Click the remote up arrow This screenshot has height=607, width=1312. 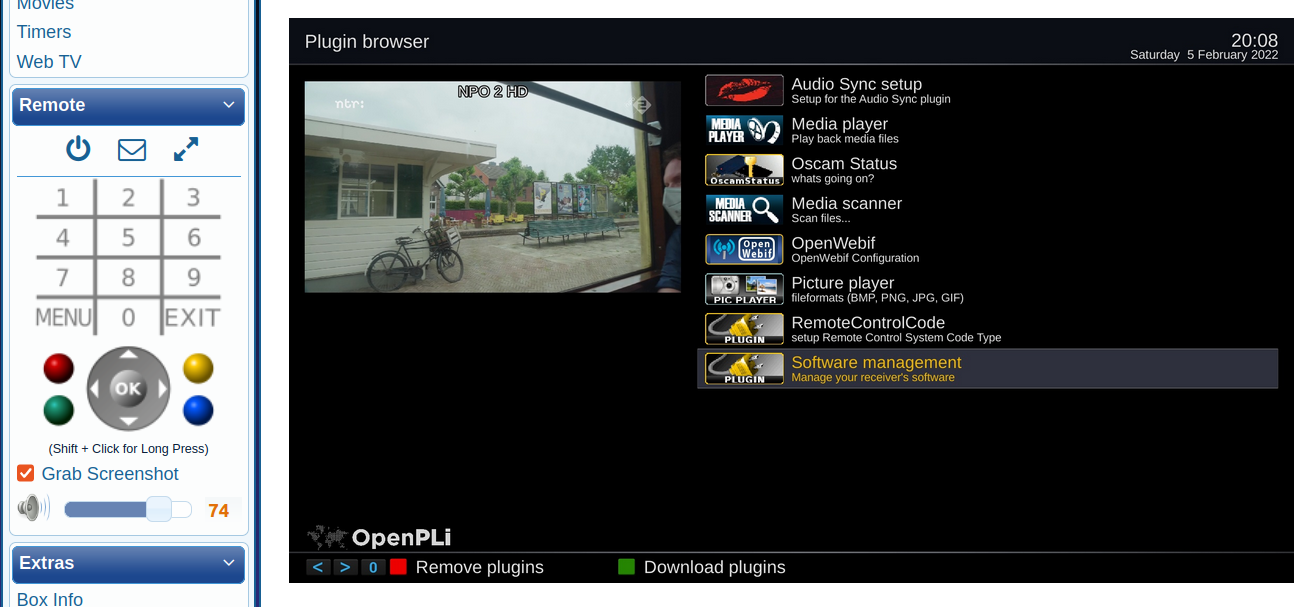tap(128, 354)
